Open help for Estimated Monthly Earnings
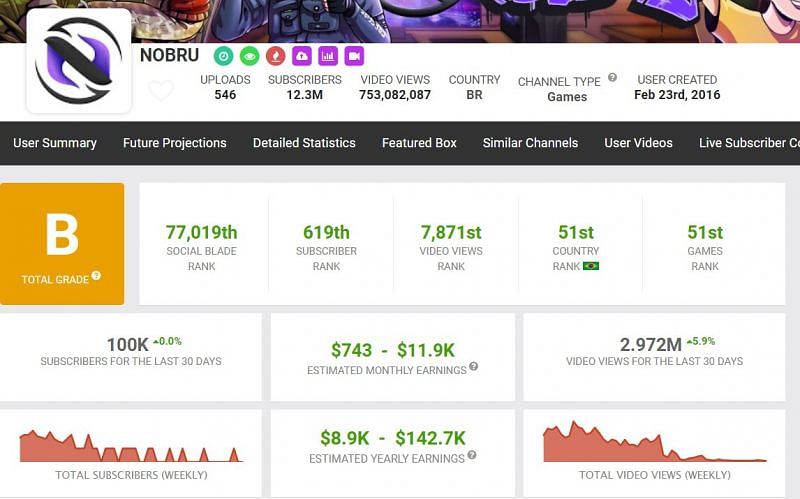 [473, 367]
